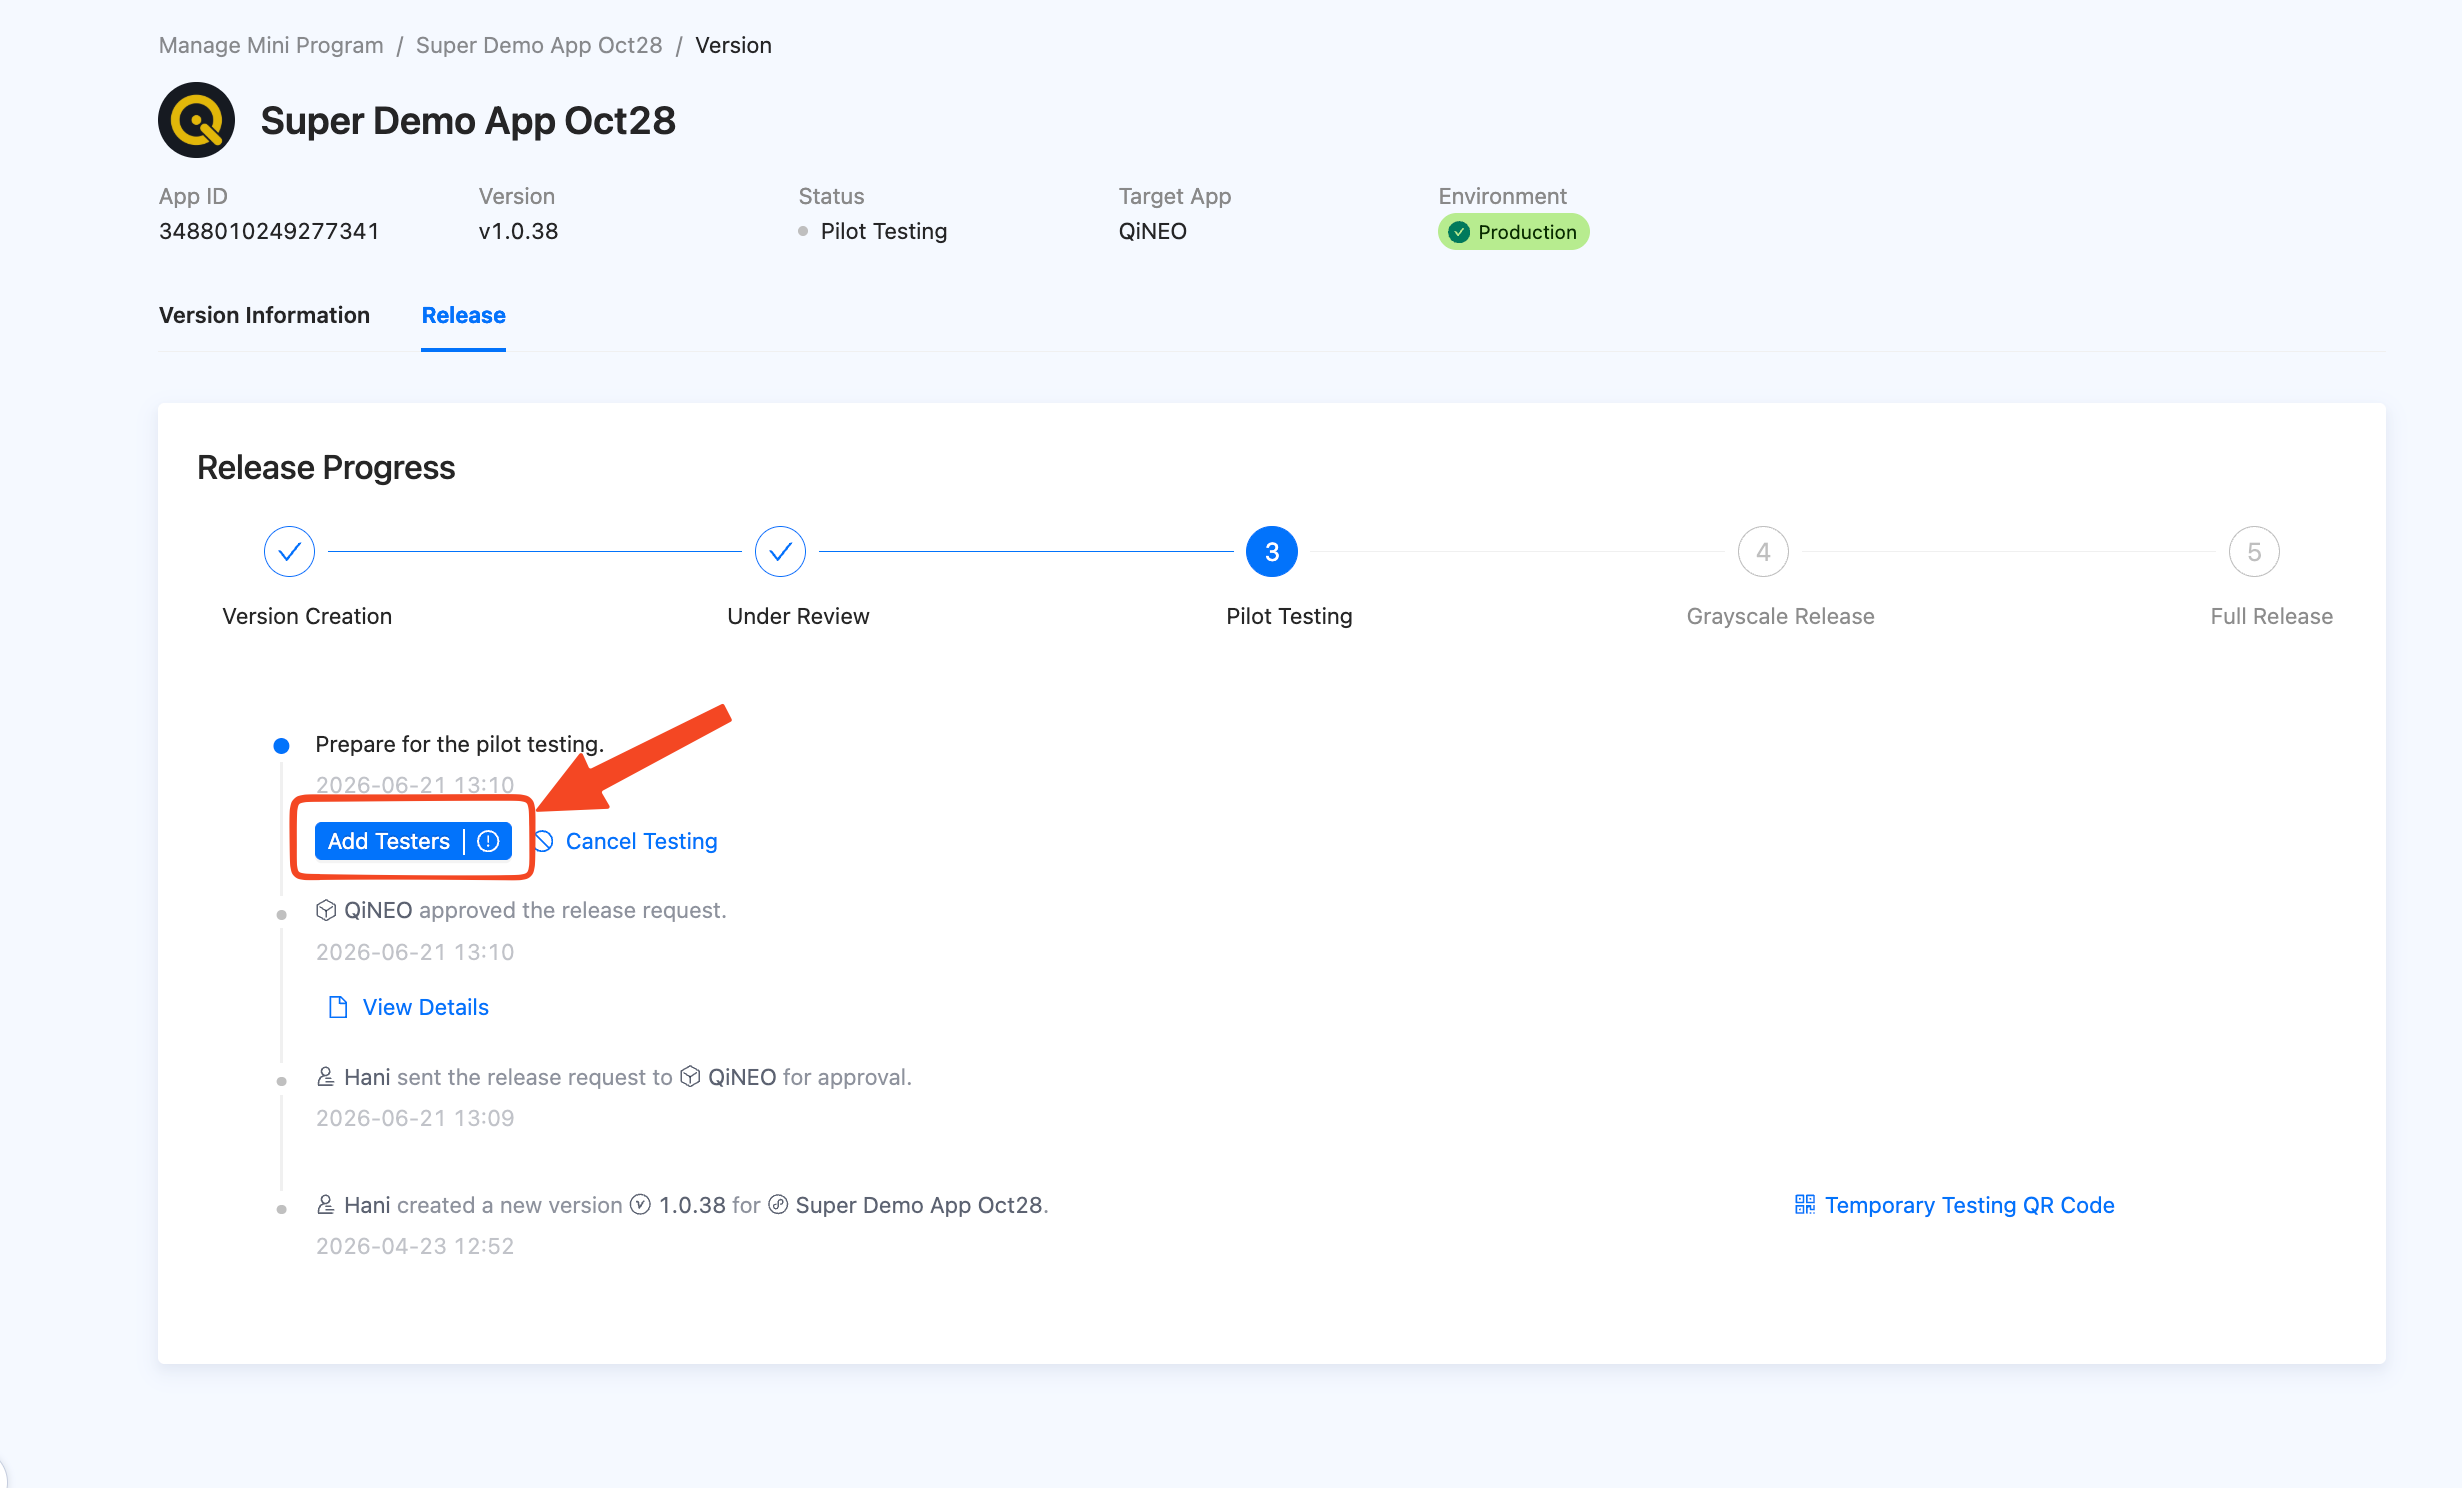
Task: Click user icon before 'Hani sent the release'
Action: tap(326, 1077)
